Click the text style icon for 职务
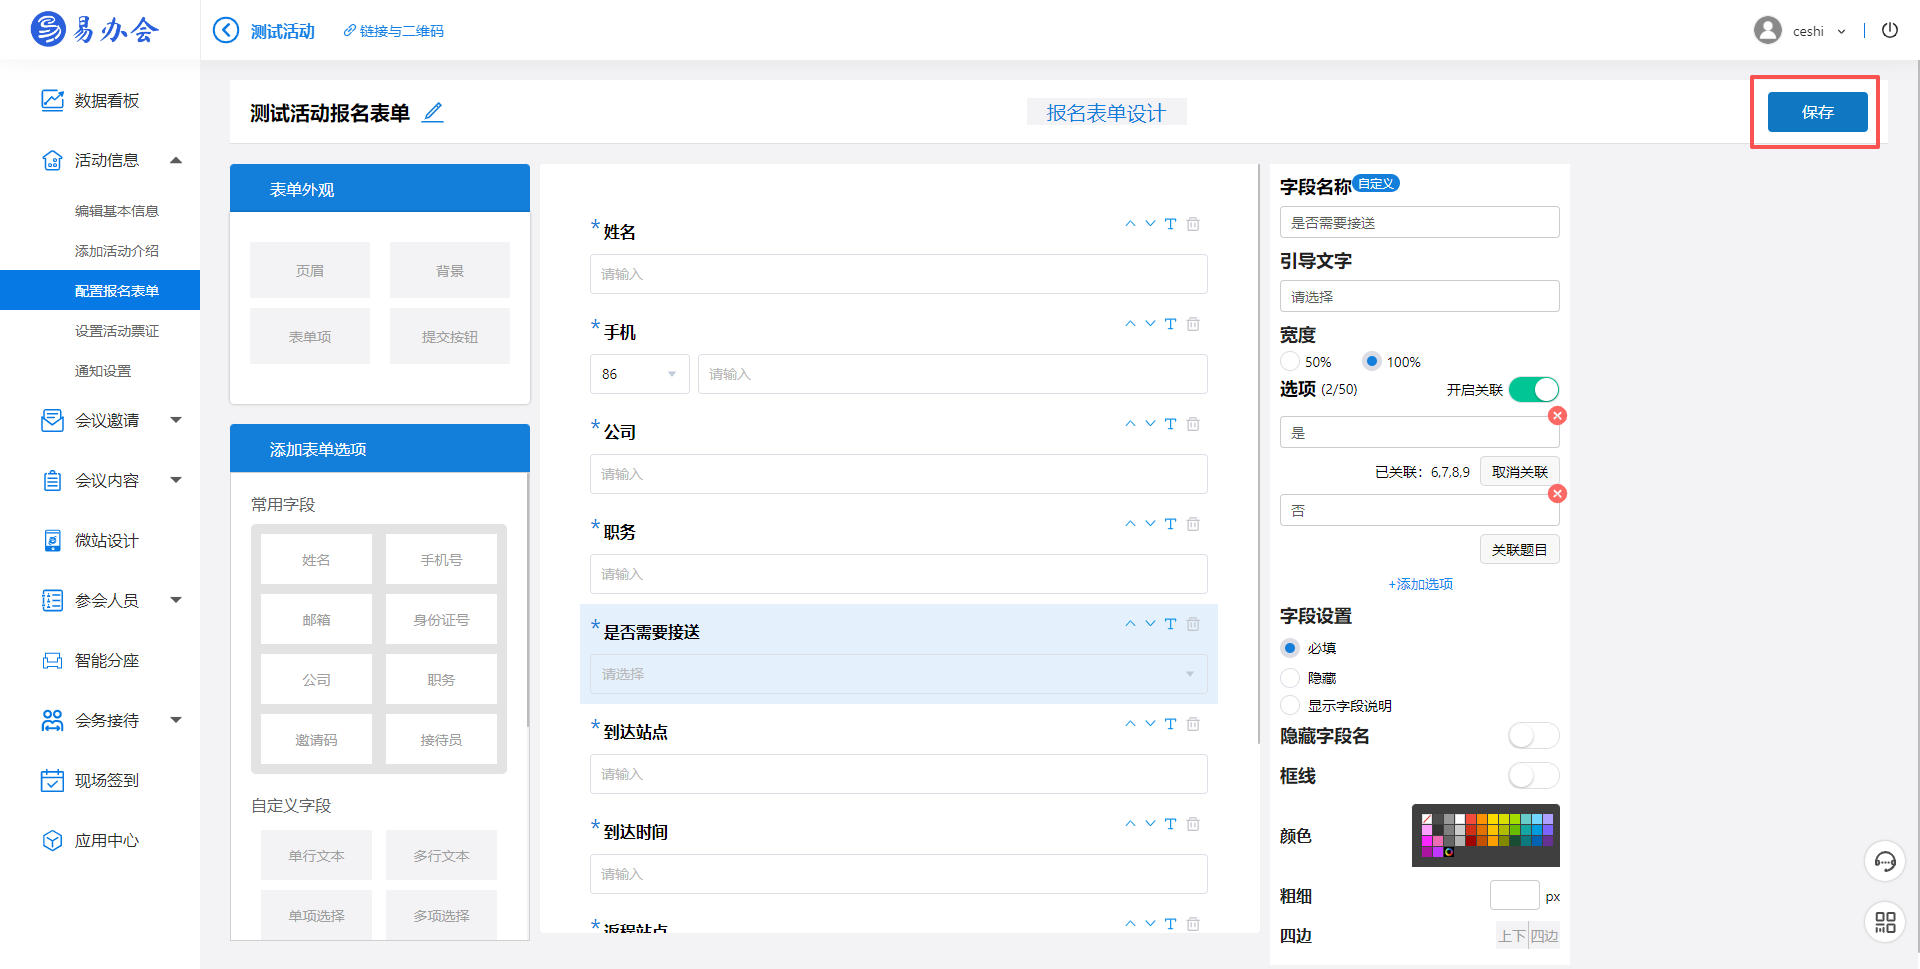The image size is (1920, 969). point(1170,524)
